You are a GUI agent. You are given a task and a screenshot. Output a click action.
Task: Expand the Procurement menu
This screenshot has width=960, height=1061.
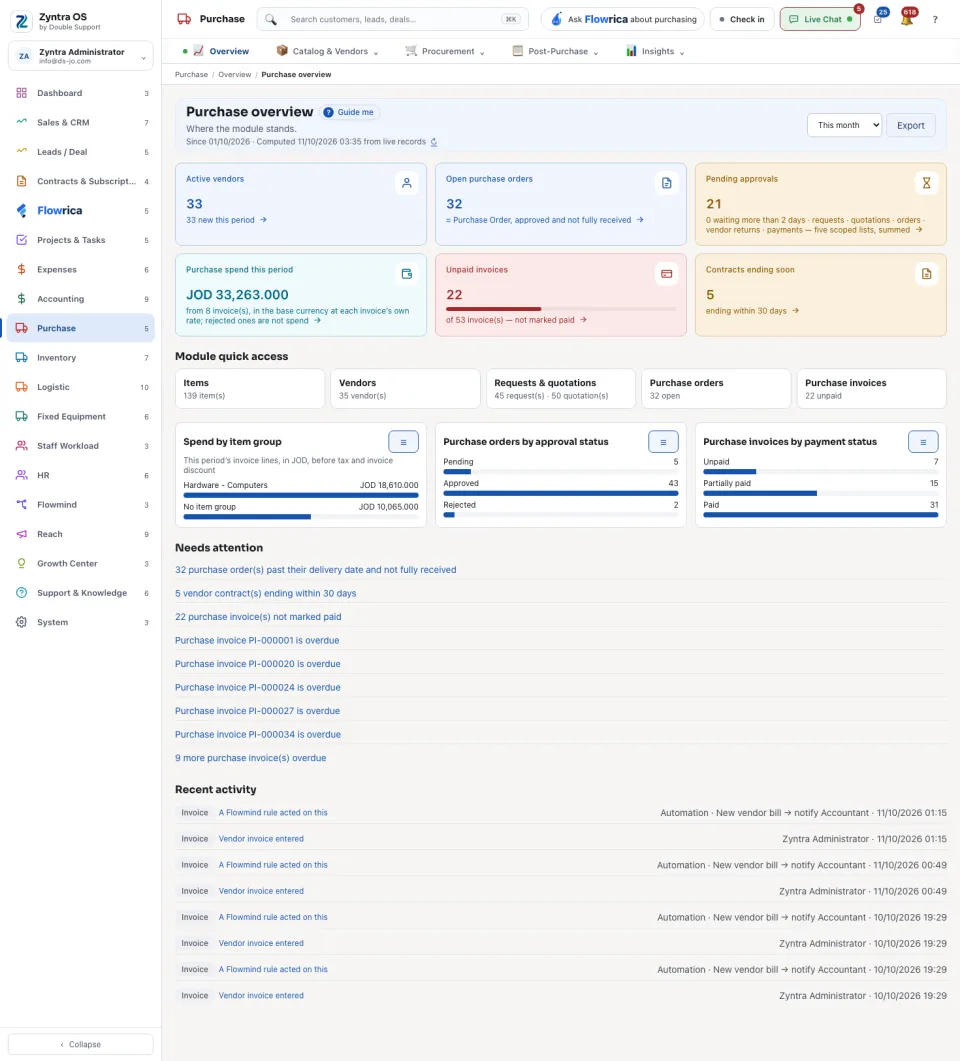pyautogui.click(x=444, y=51)
